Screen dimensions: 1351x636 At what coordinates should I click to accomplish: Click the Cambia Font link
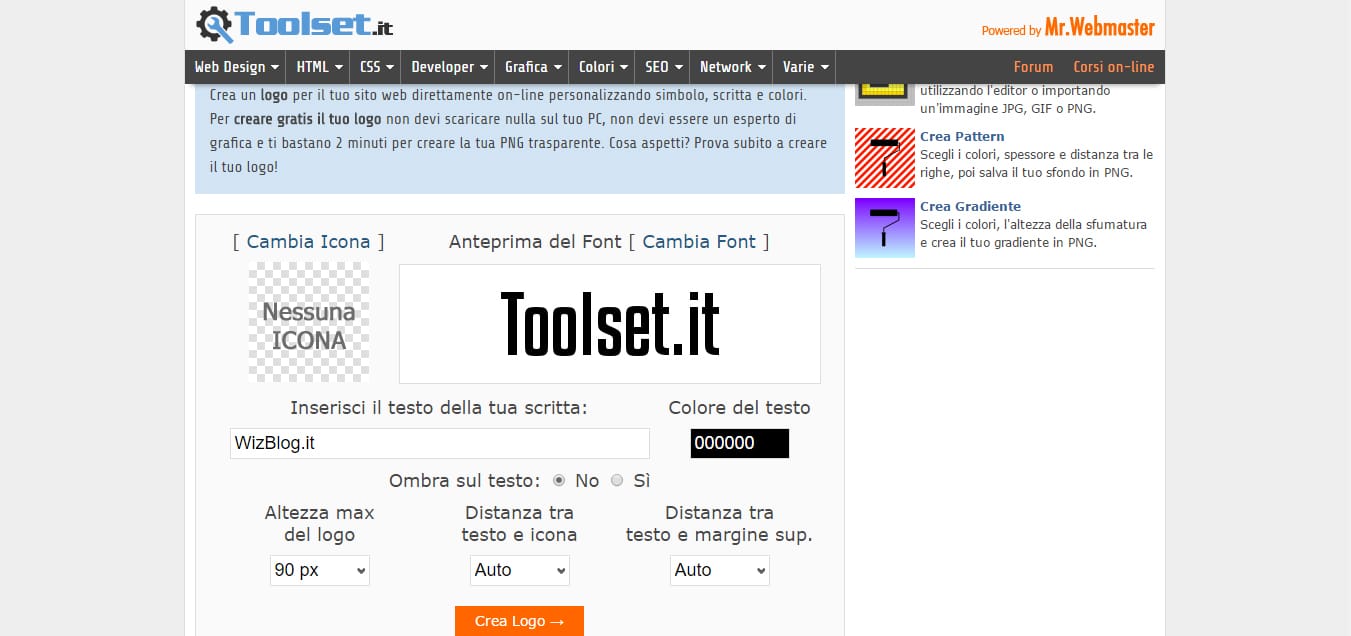click(x=699, y=241)
